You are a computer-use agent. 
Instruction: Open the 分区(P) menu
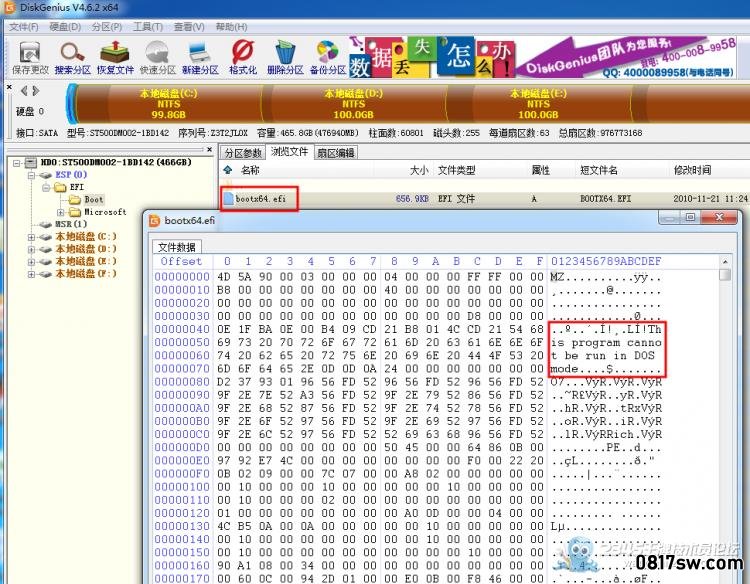(107, 27)
